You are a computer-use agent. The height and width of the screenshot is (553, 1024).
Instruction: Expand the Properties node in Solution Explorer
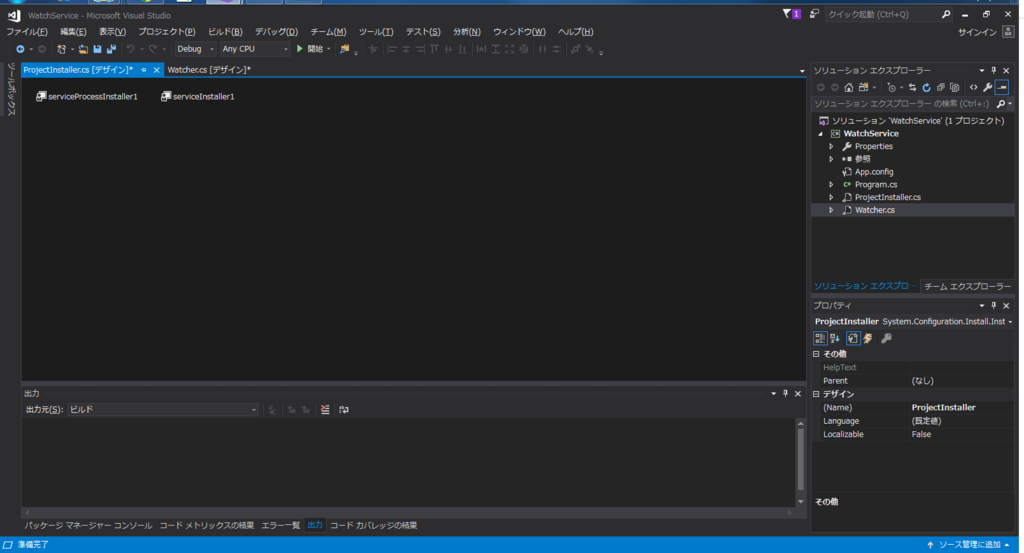[831, 147]
